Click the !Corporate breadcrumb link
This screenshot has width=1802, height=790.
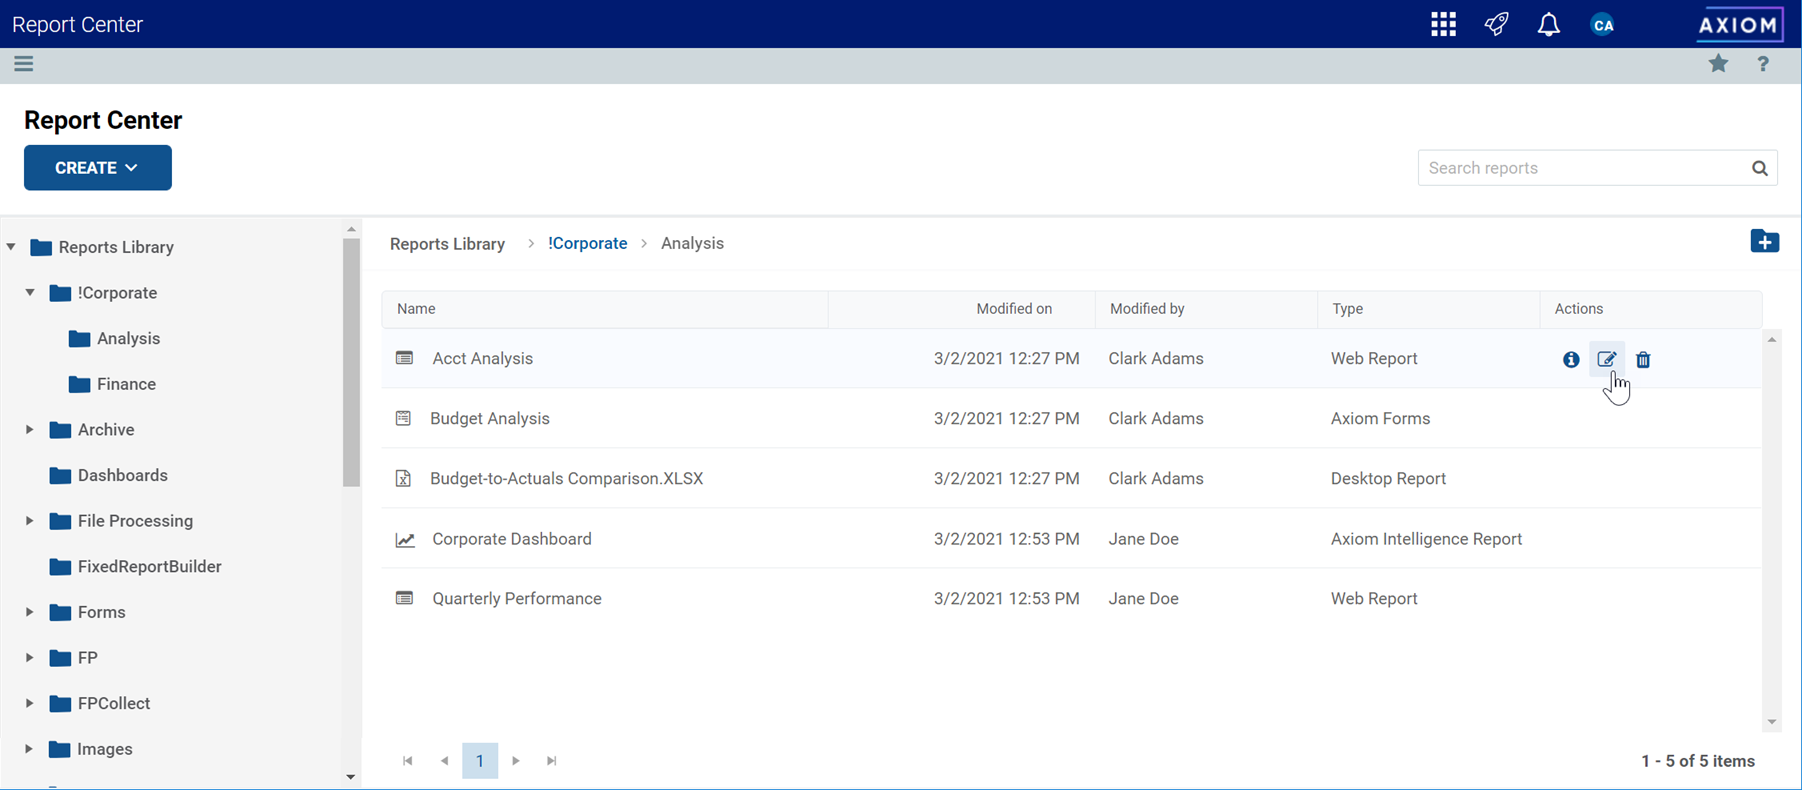pos(588,243)
